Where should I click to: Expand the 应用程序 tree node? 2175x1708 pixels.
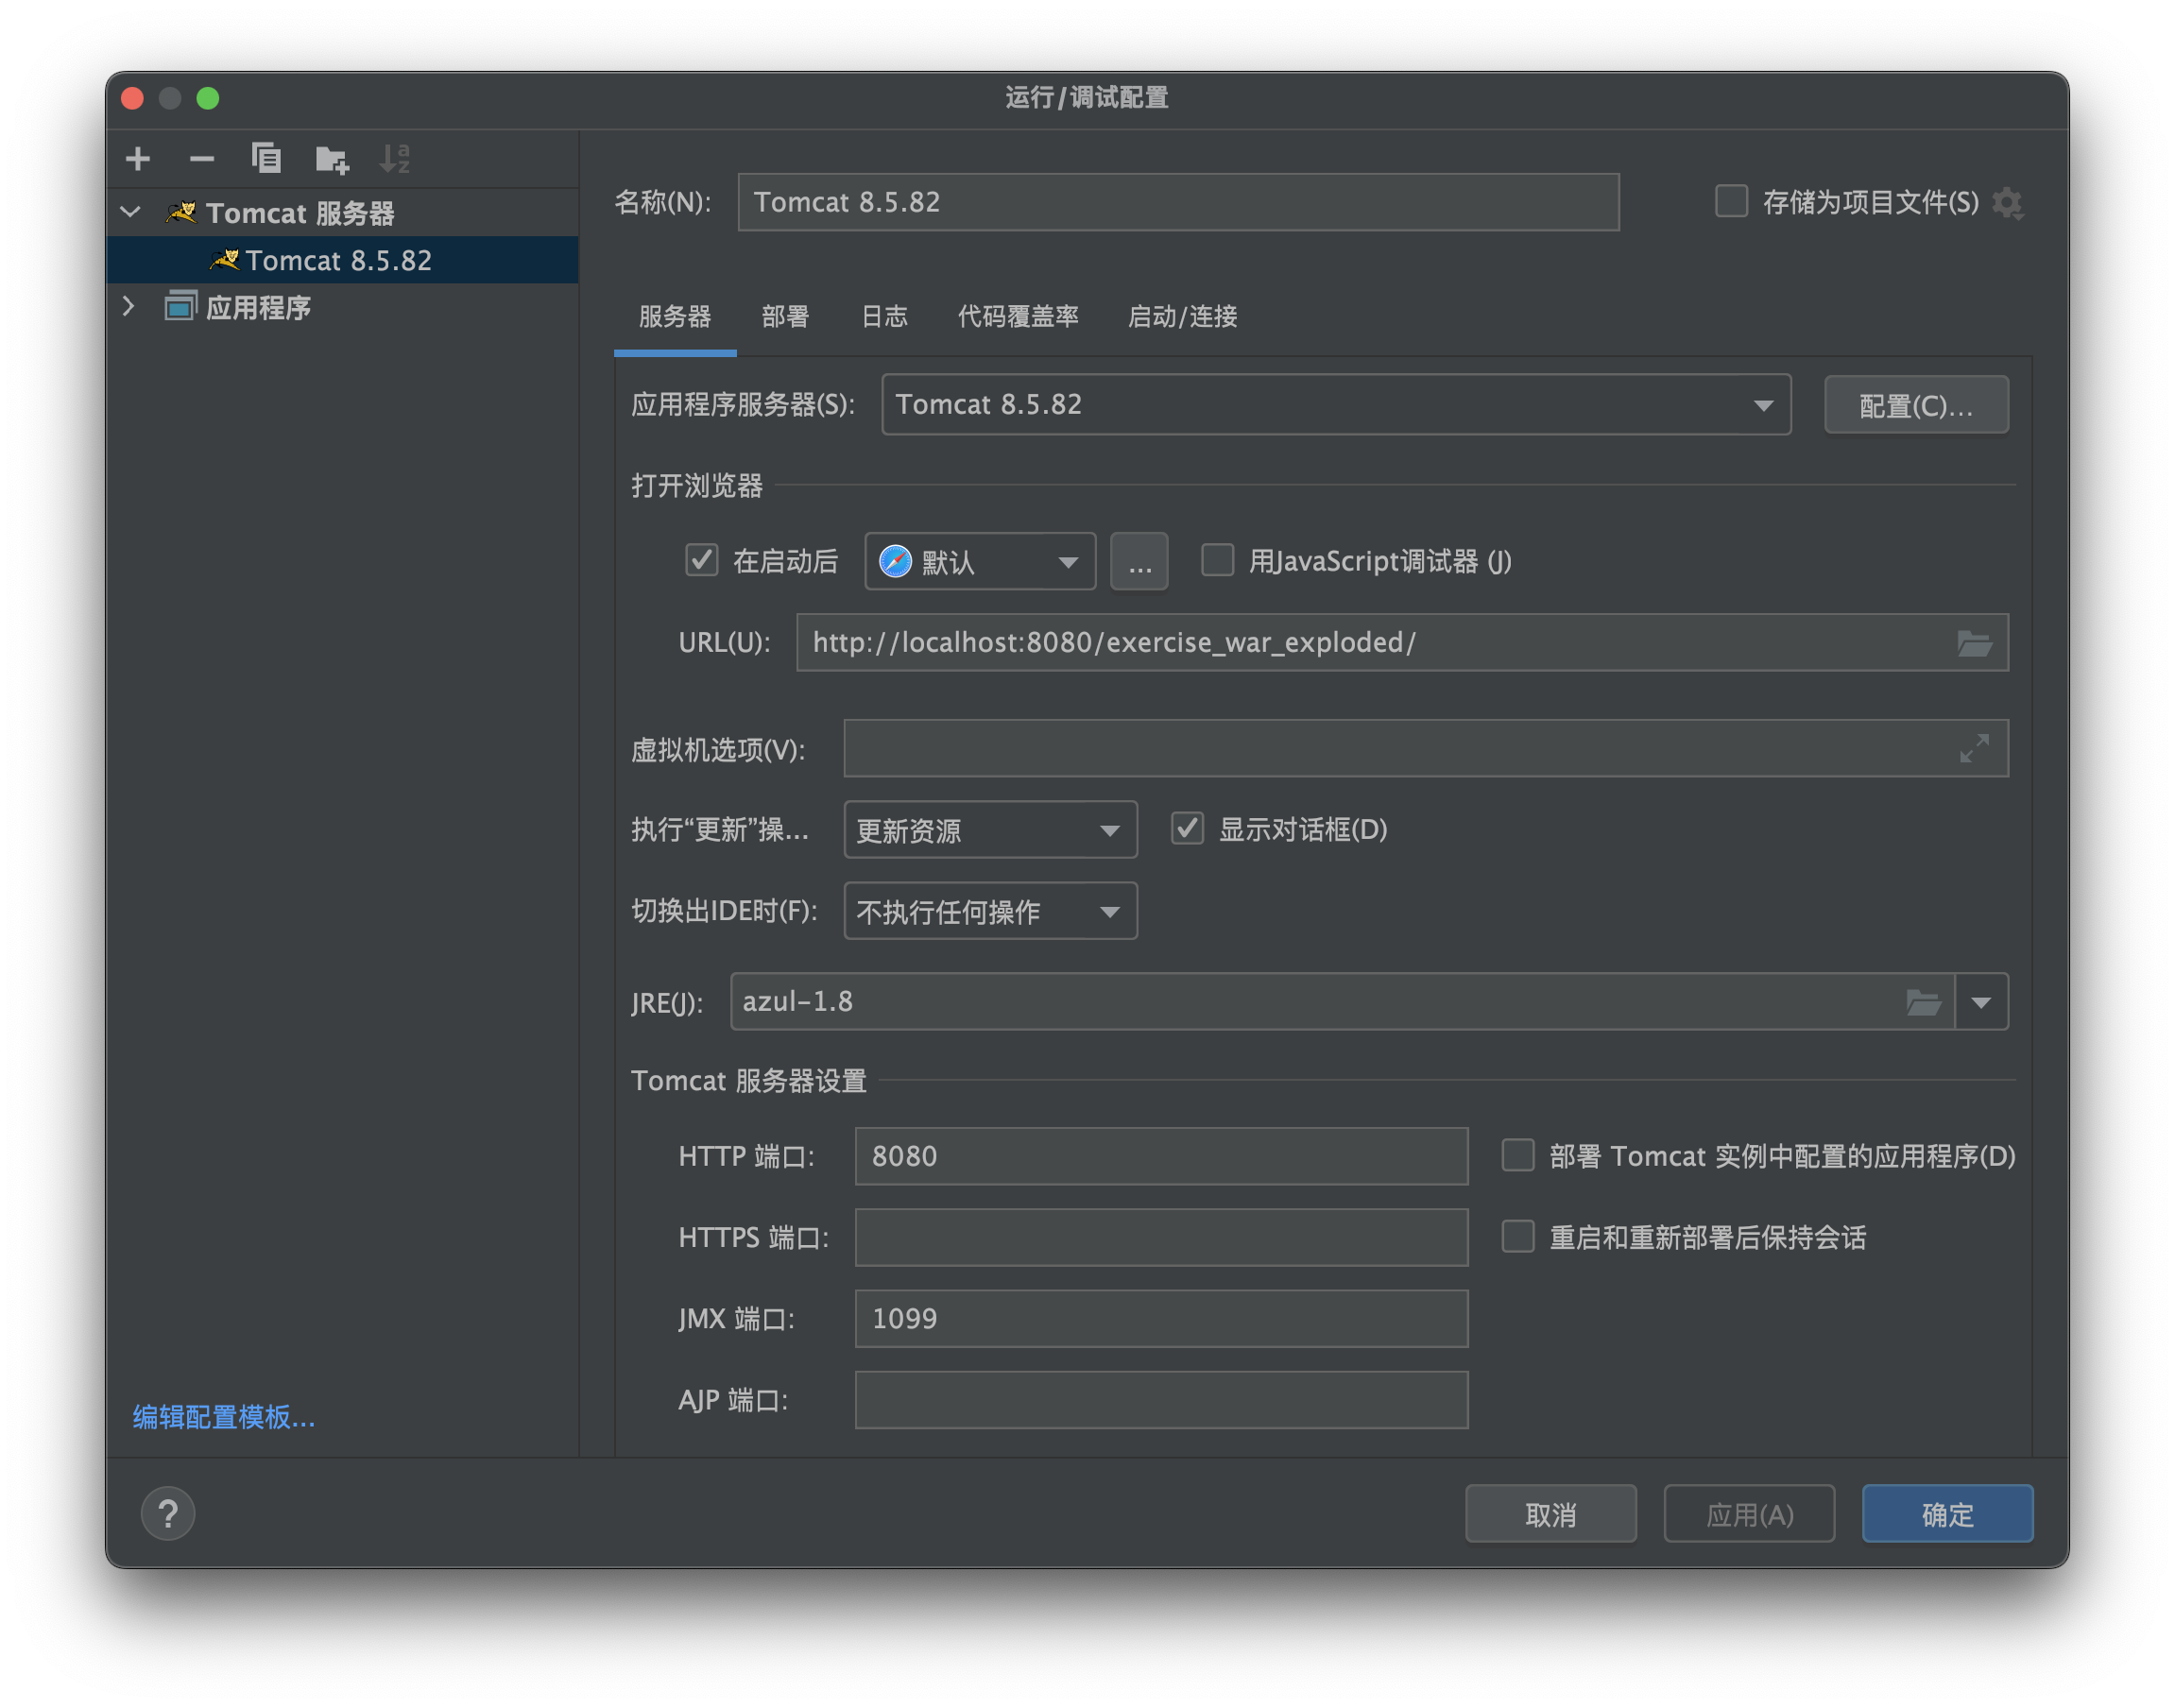tap(129, 306)
